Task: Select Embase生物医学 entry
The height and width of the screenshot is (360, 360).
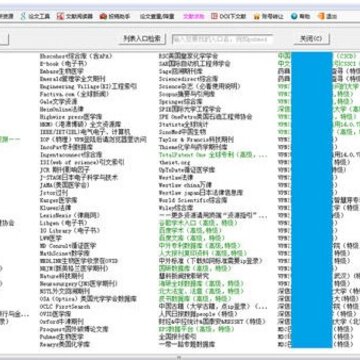Action: coord(62,71)
